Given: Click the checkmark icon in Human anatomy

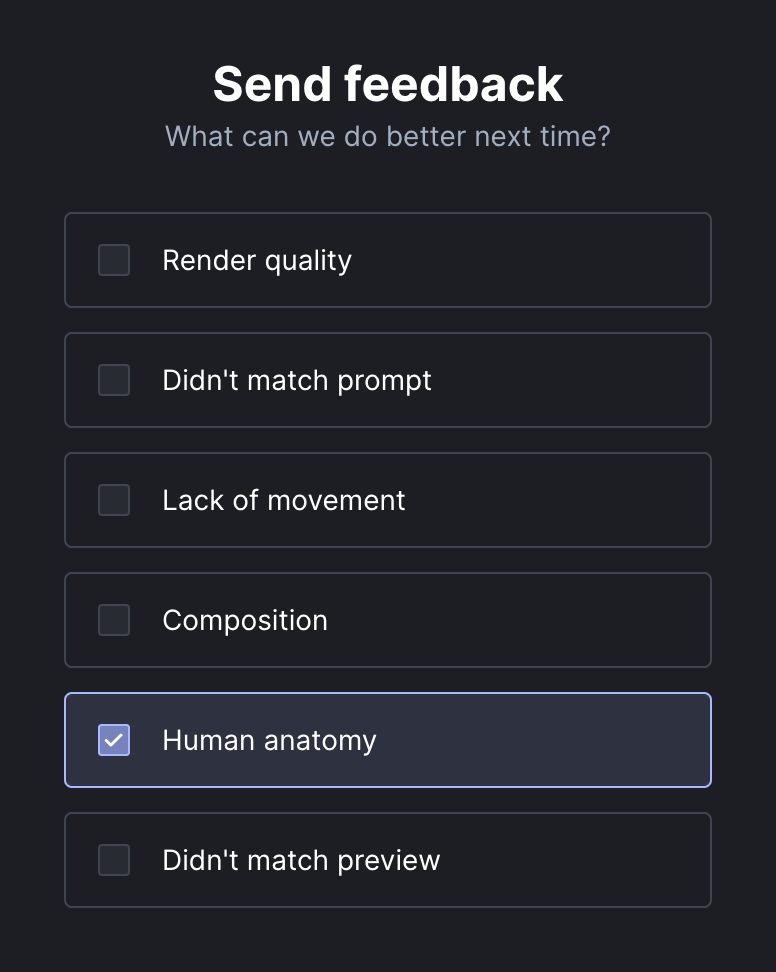Looking at the screenshot, I should (113, 740).
